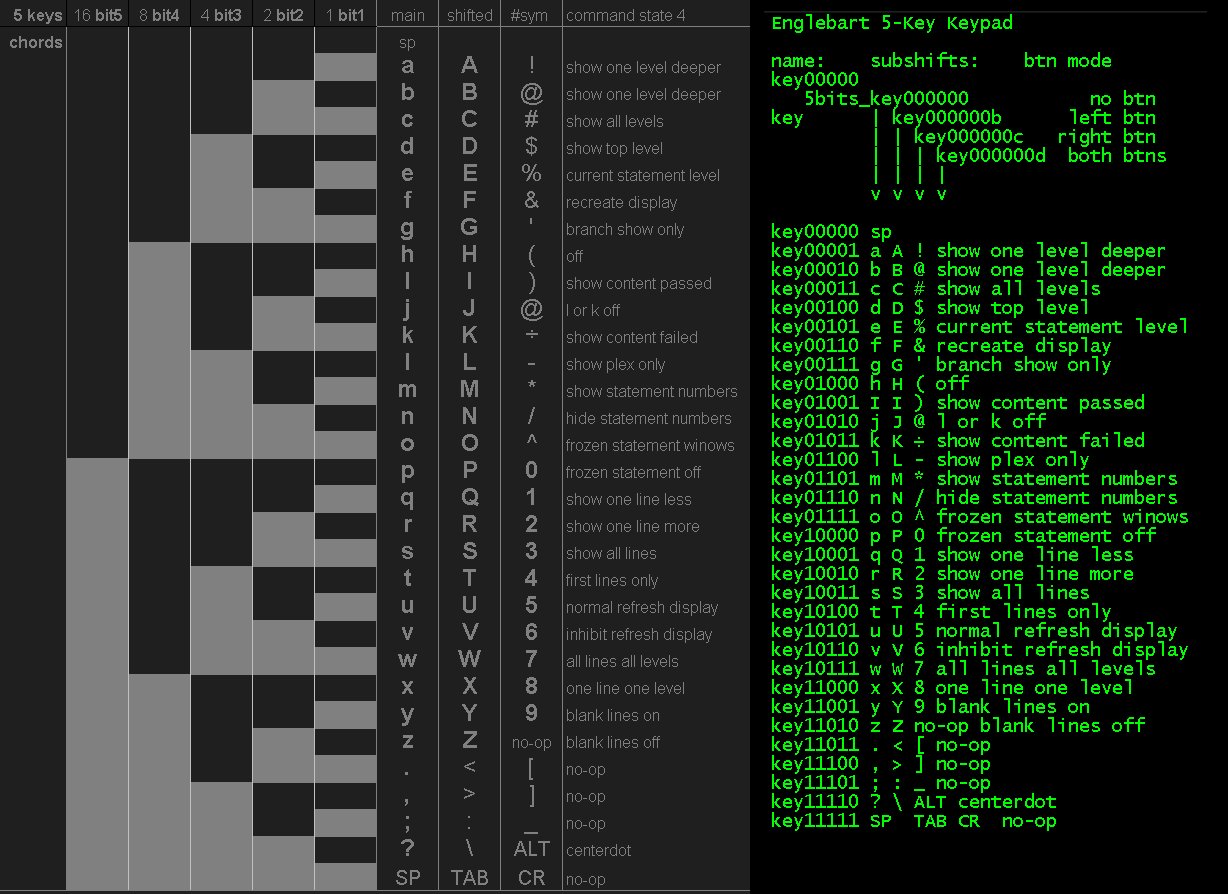Click green 'btn mode' label
The height and width of the screenshot is (894, 1228).
point(1067,61)
